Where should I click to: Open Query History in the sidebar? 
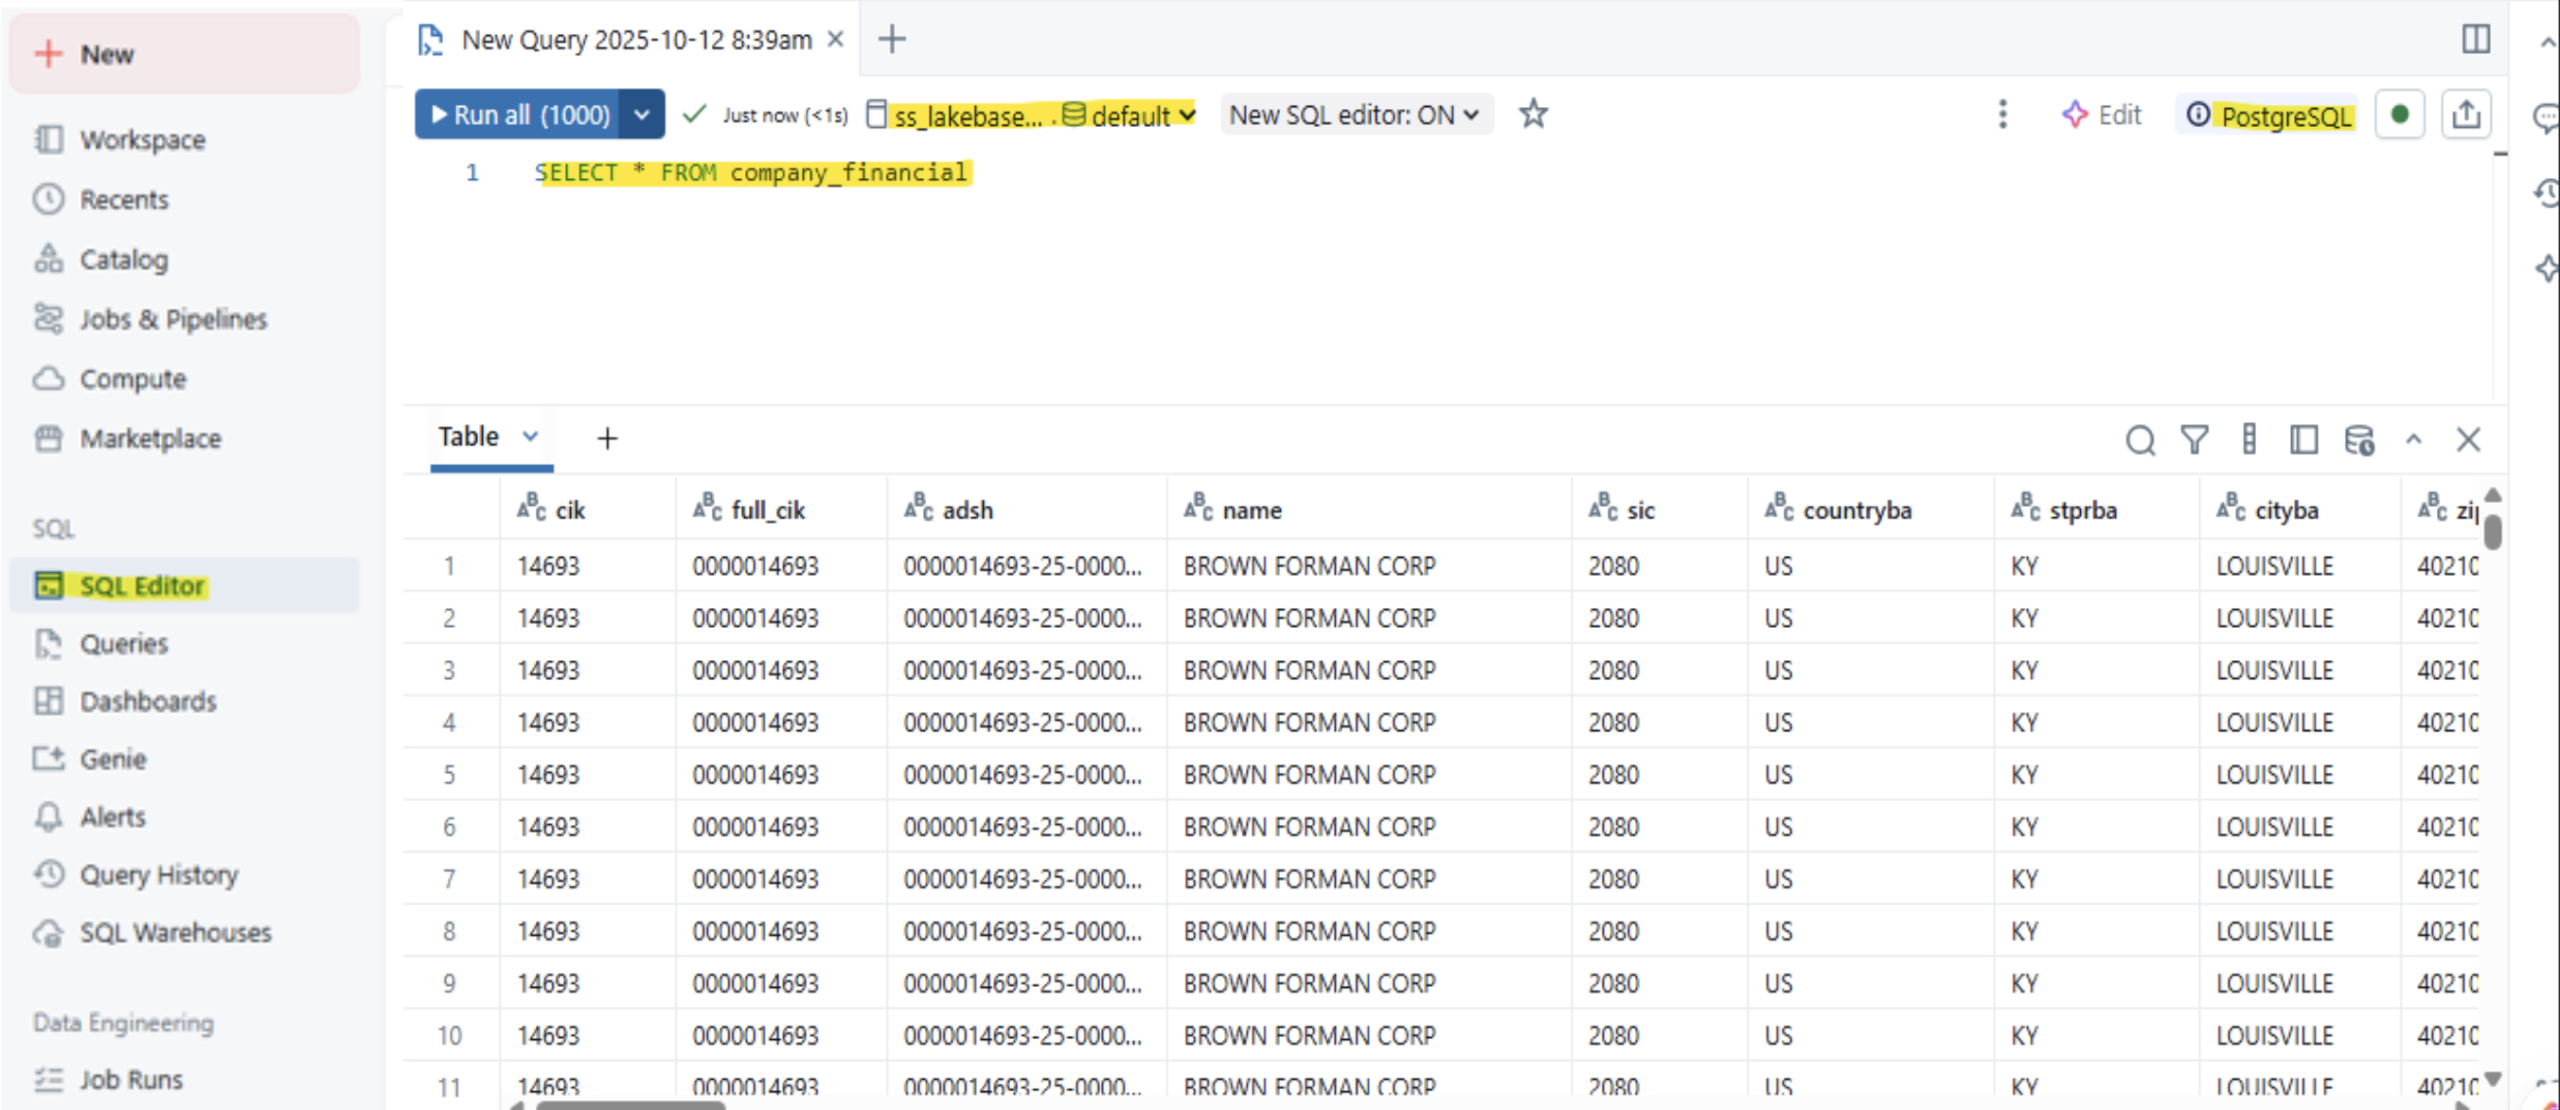[158, 875]
